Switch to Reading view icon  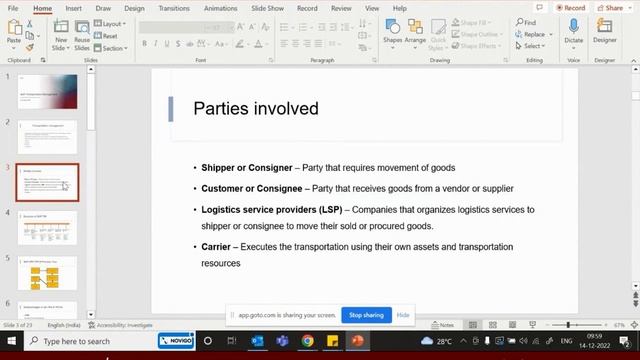point(512,325)
